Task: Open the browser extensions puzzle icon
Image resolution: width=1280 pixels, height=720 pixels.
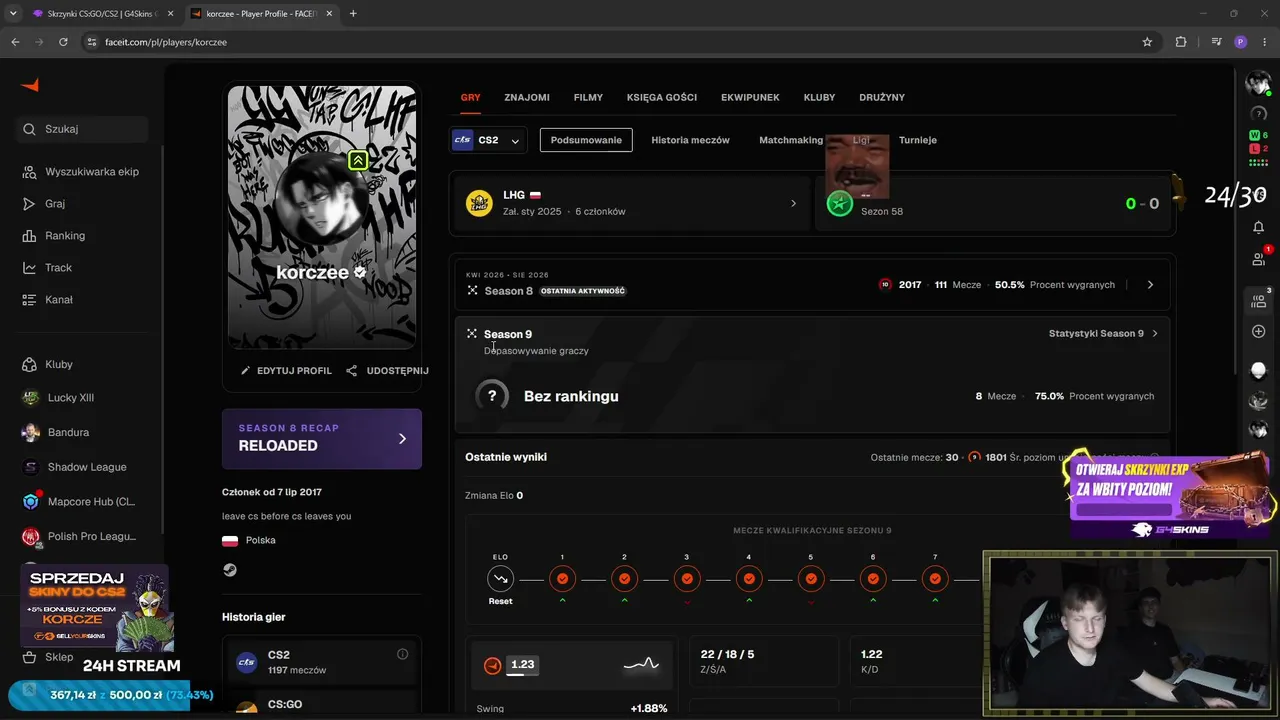Action: [1181, 42]
